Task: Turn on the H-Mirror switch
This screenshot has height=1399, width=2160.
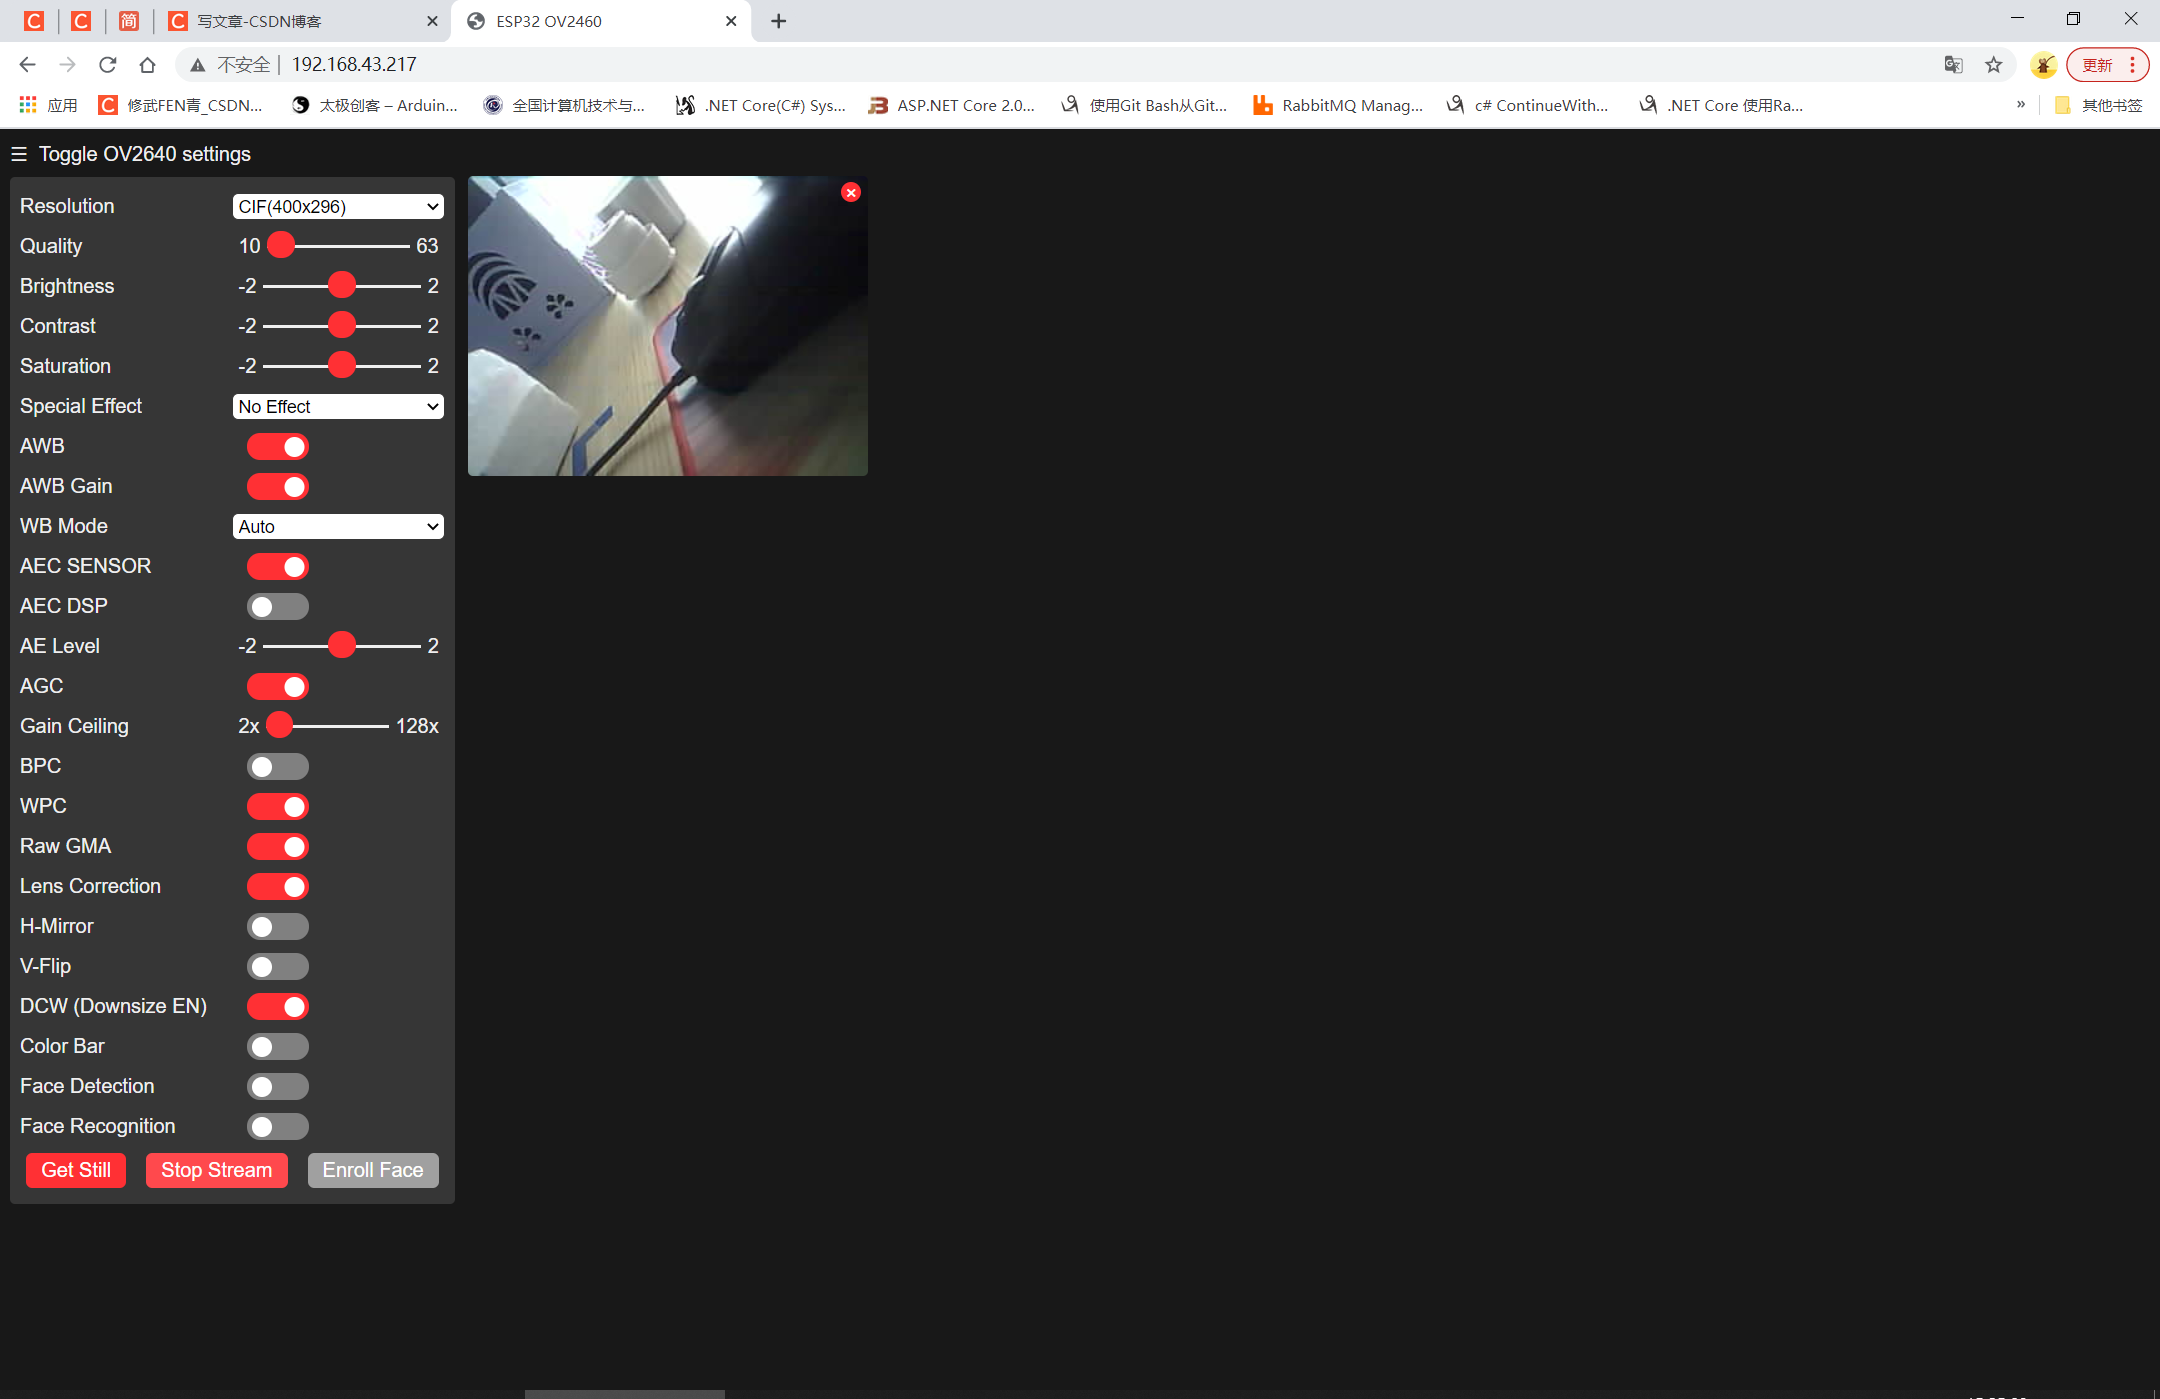Action: (x=278, y=926)
